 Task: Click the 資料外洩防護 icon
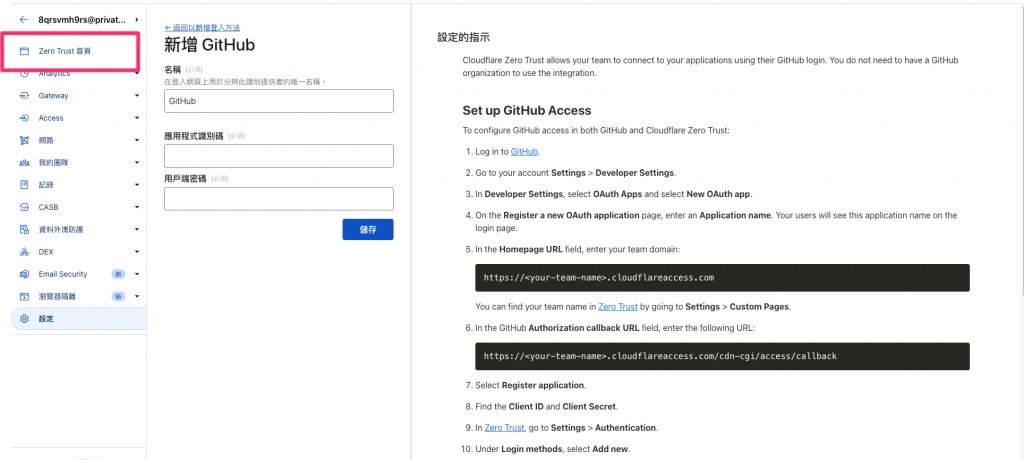pyautogui.click(x=24, y=229)
